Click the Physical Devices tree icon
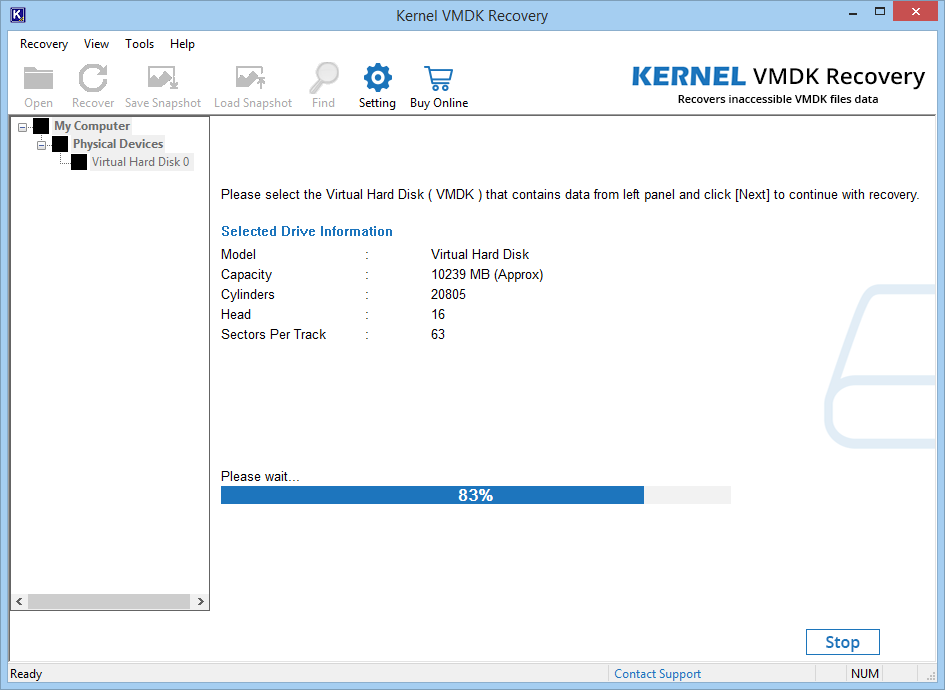 (60, 144)
